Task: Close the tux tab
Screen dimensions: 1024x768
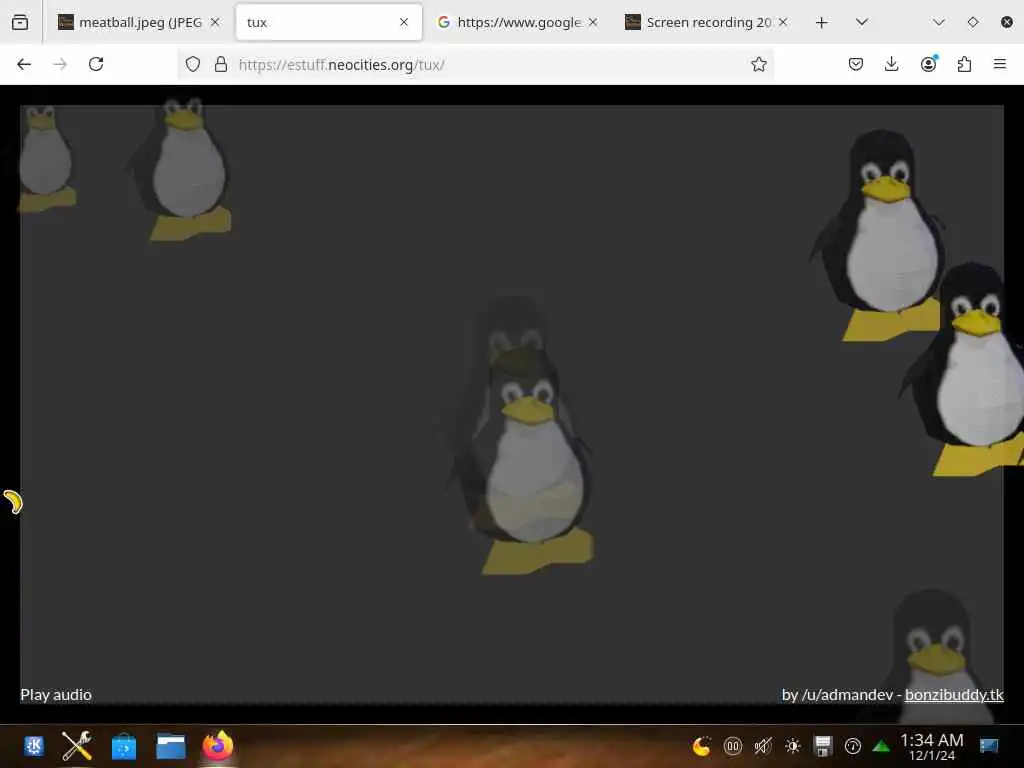Action: (x=404, y=22)
